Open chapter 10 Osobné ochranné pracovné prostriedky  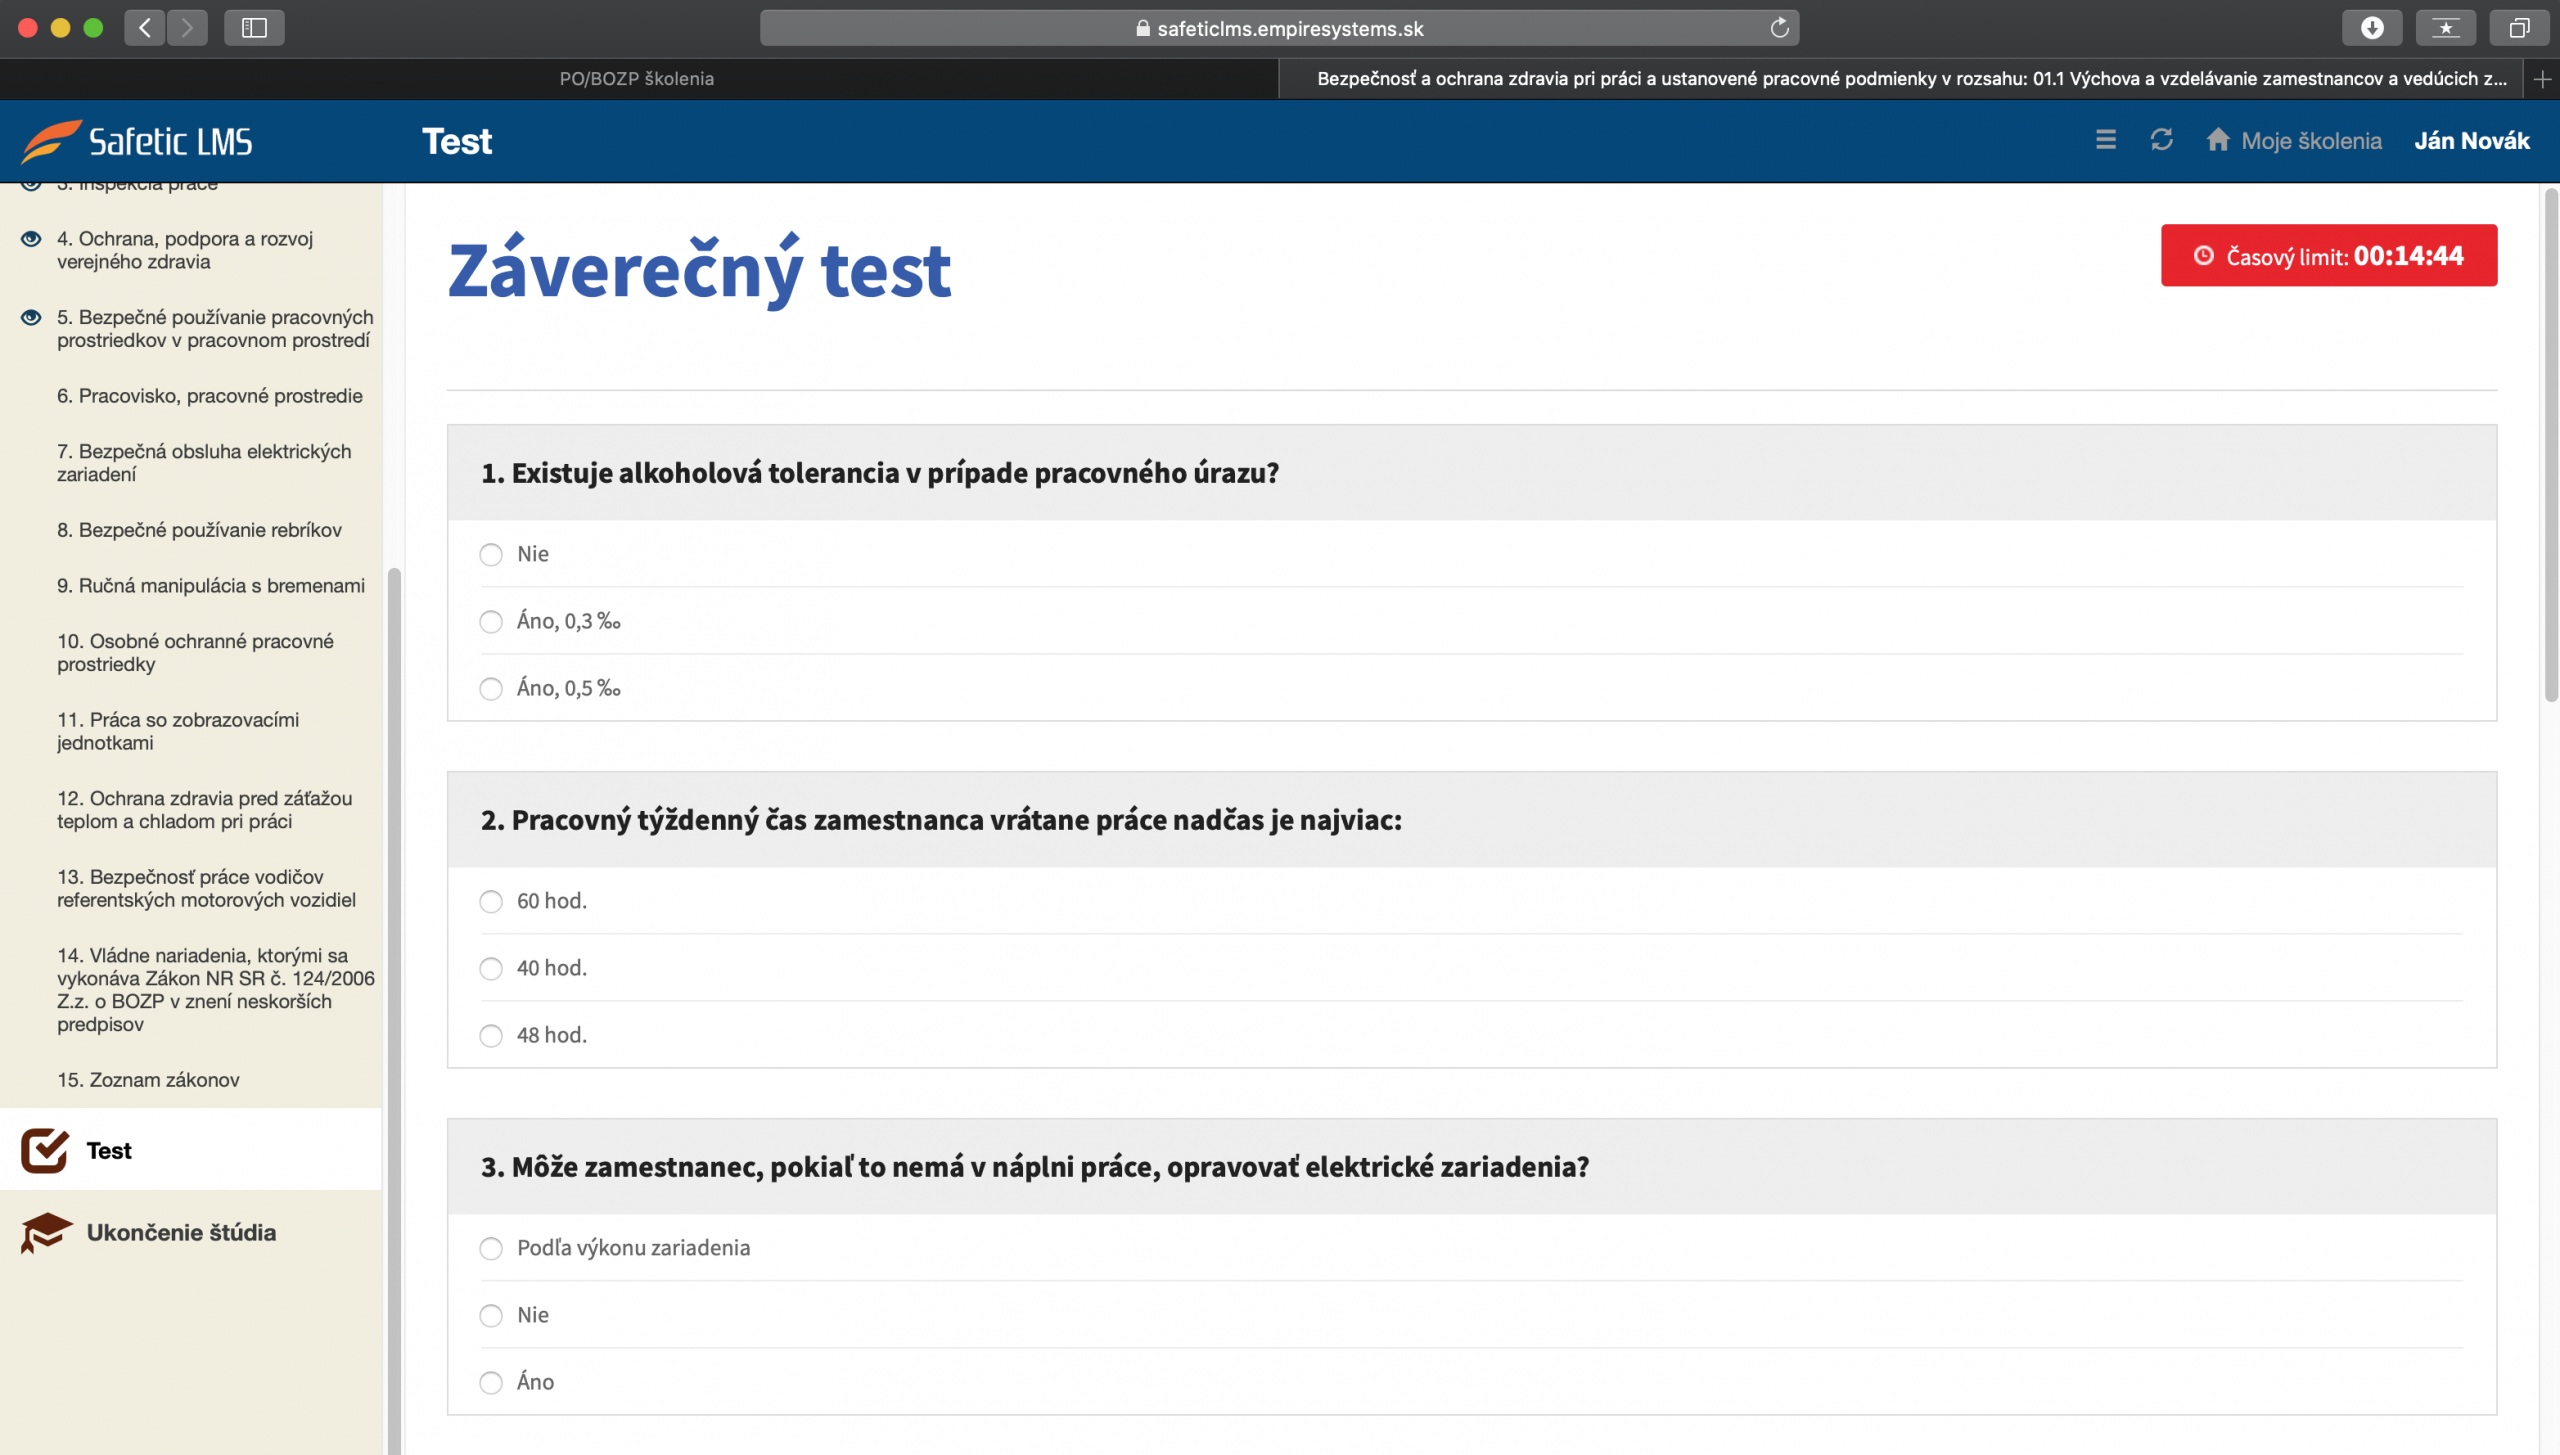click(195, 652)
